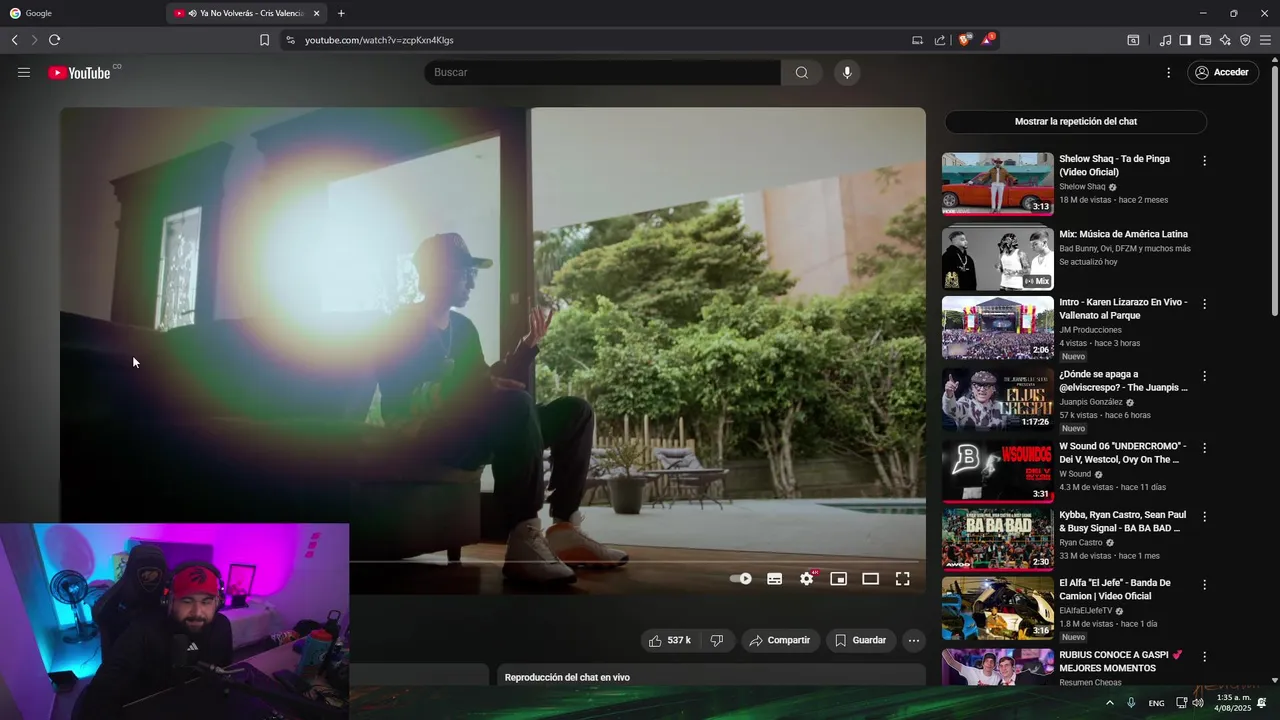This screenshot has width=1280, height=720.
Task: Click the Reproducción del chat en vivo heading
Action: [x=567, y=677]
